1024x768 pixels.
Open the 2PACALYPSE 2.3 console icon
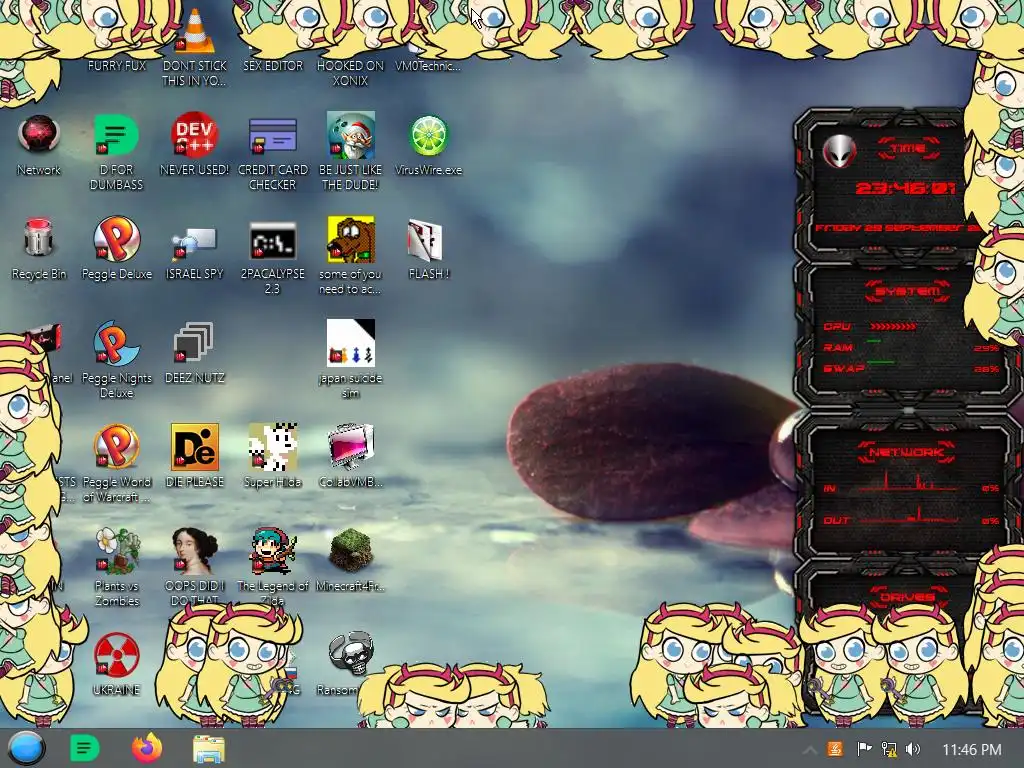pos(272,241)
